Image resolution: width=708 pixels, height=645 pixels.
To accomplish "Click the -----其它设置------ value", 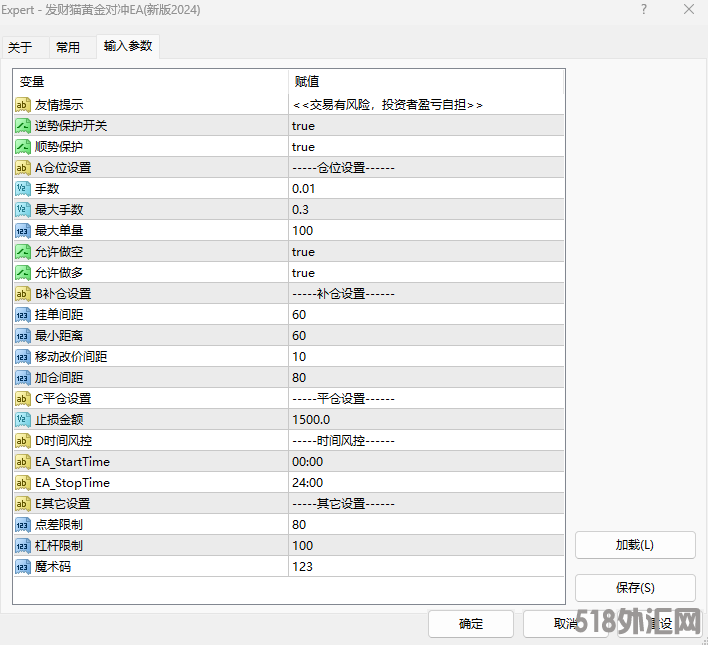I will point(343,504).
